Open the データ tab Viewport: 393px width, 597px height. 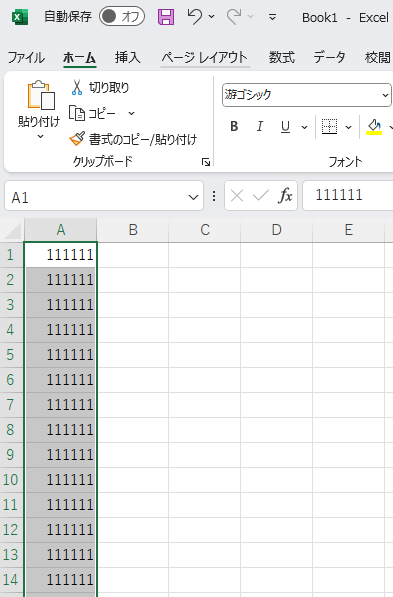click(x=329, y=57)
